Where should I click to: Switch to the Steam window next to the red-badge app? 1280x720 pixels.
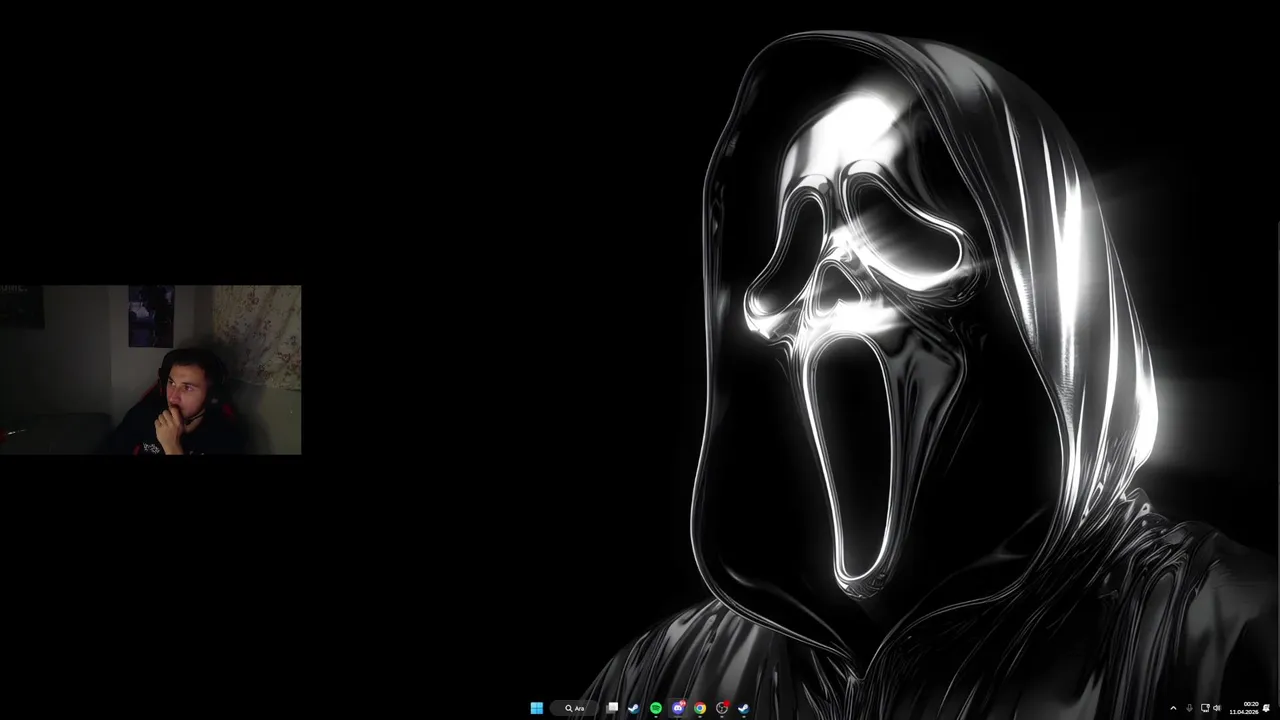[744, 708]
